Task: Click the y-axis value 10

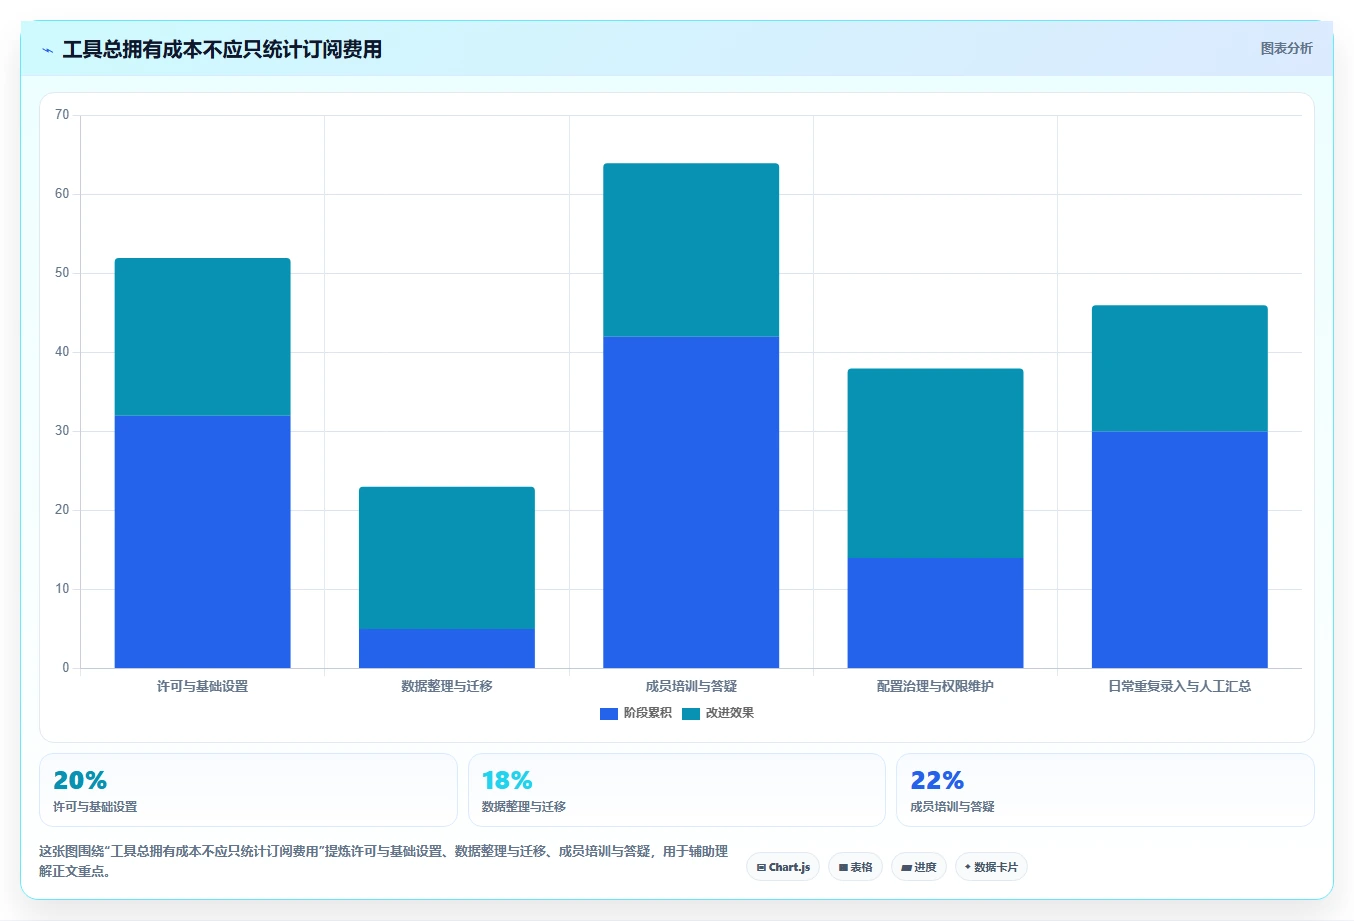Action: pyautogui.click(x=62, y=589)
